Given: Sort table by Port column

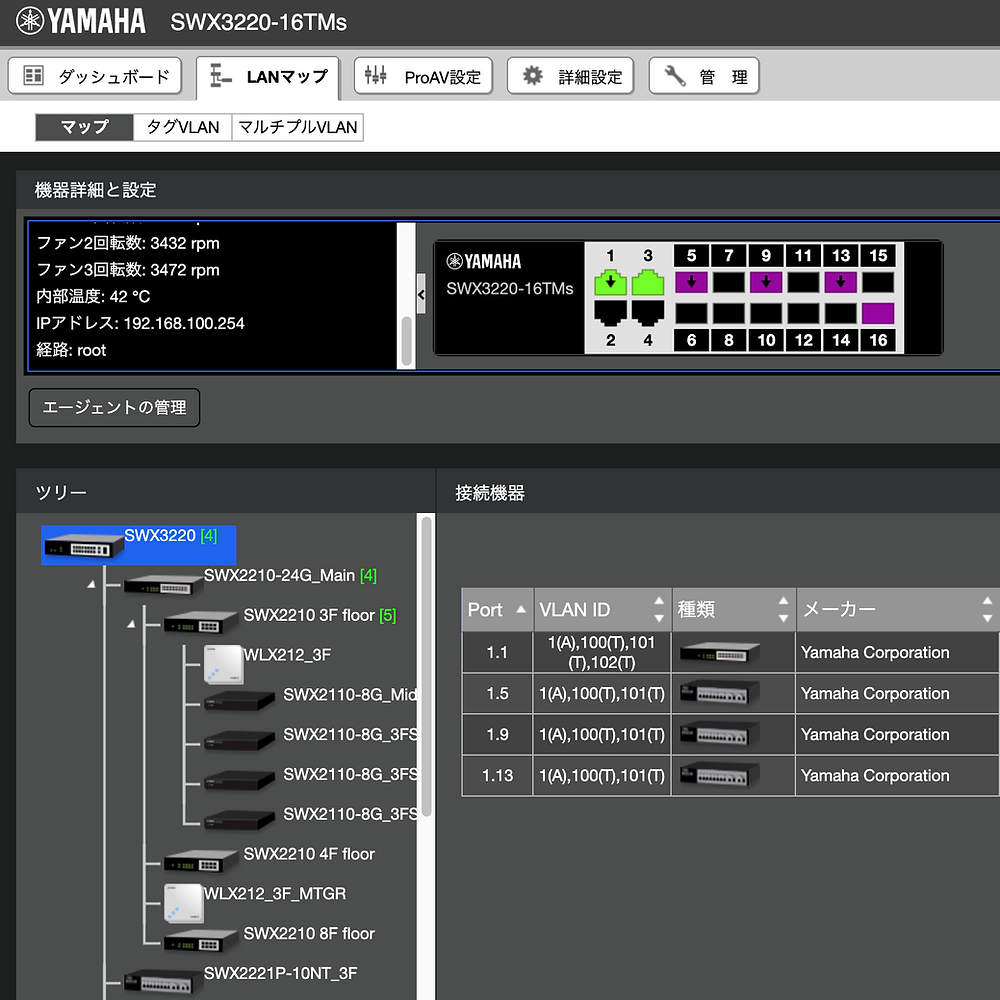Looking at the screenshot, I should coord(497,610).
